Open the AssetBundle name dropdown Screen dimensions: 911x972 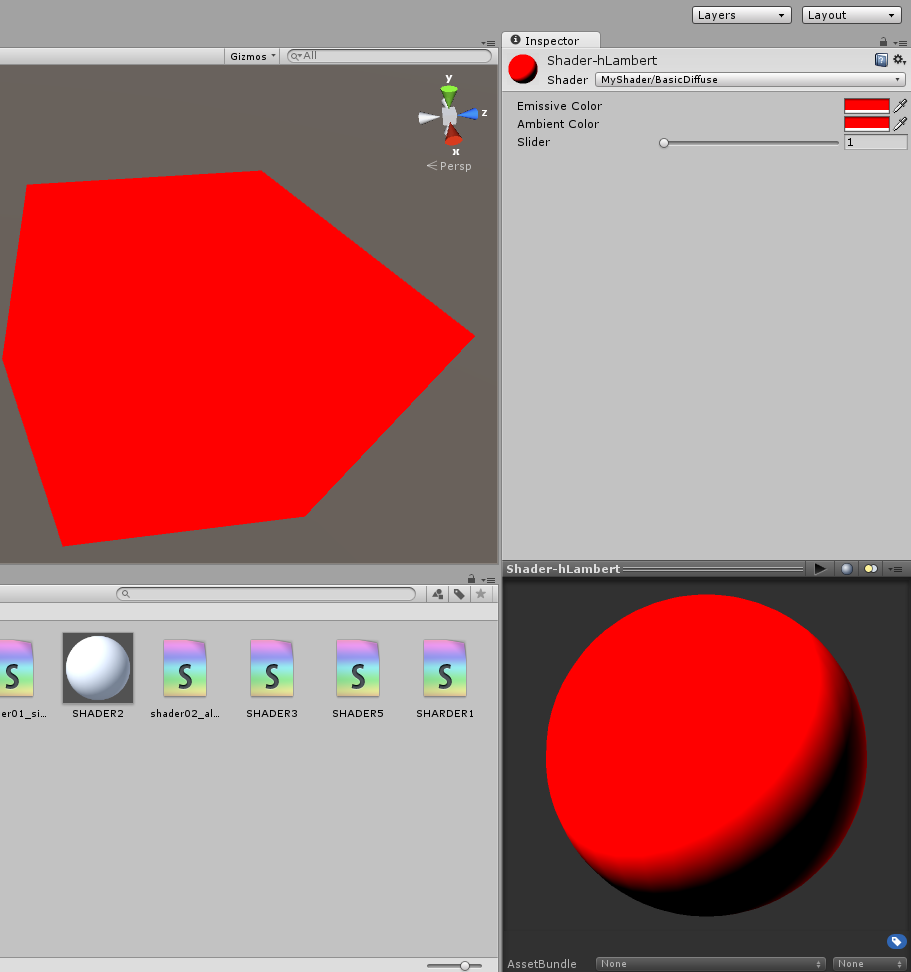[710, 964]
